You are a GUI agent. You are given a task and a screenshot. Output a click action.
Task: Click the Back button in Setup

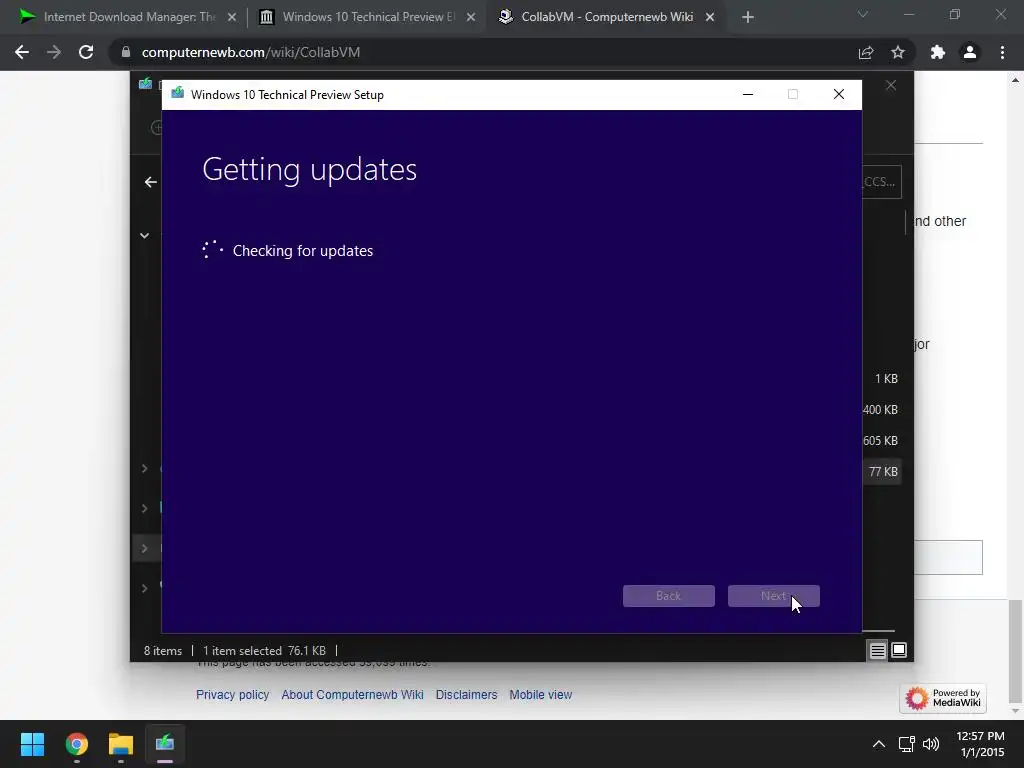[669, 596]
